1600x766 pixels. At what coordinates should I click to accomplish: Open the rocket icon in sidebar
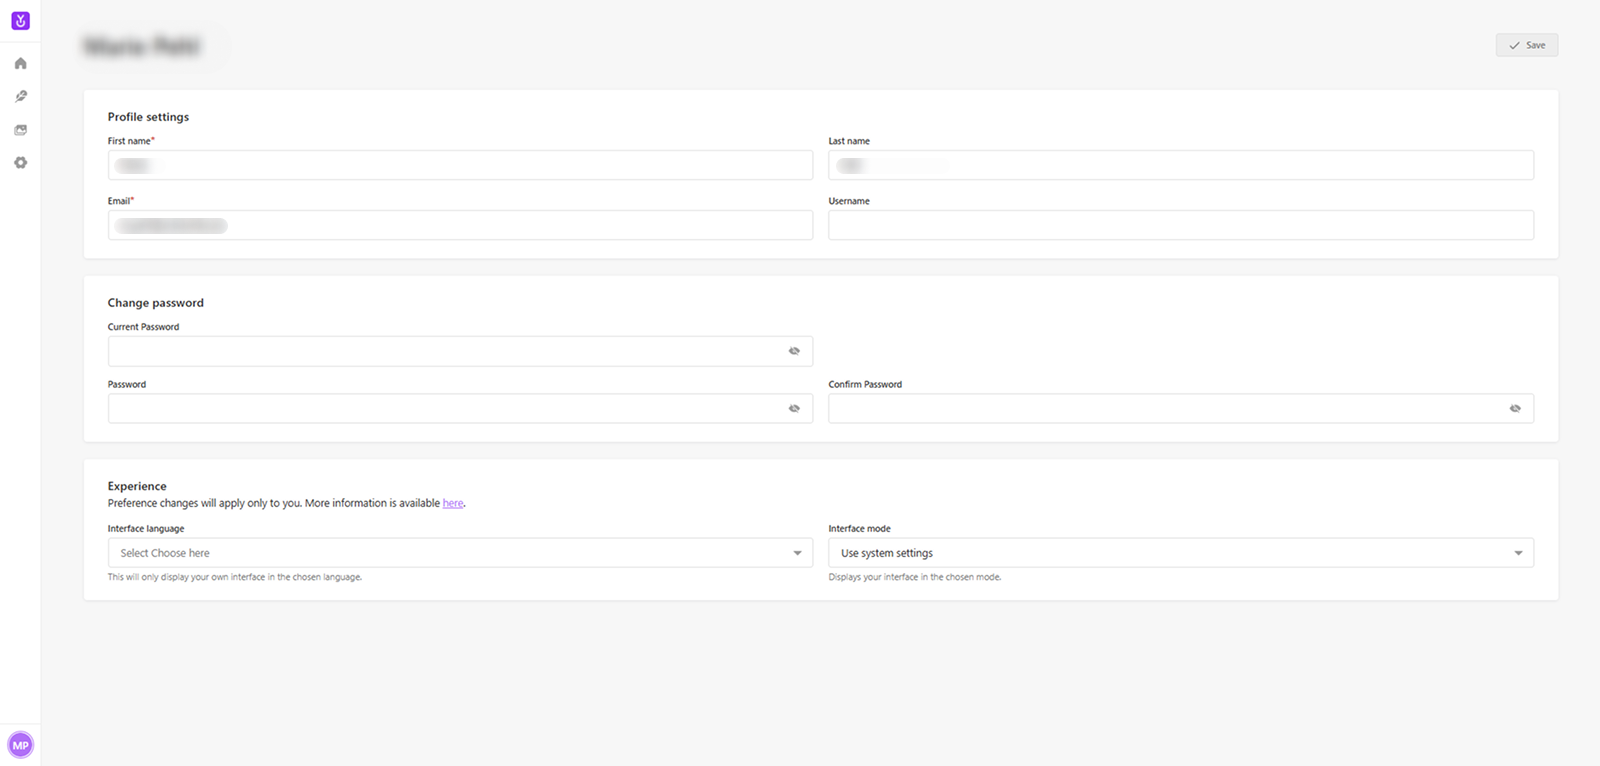point(20,96)
